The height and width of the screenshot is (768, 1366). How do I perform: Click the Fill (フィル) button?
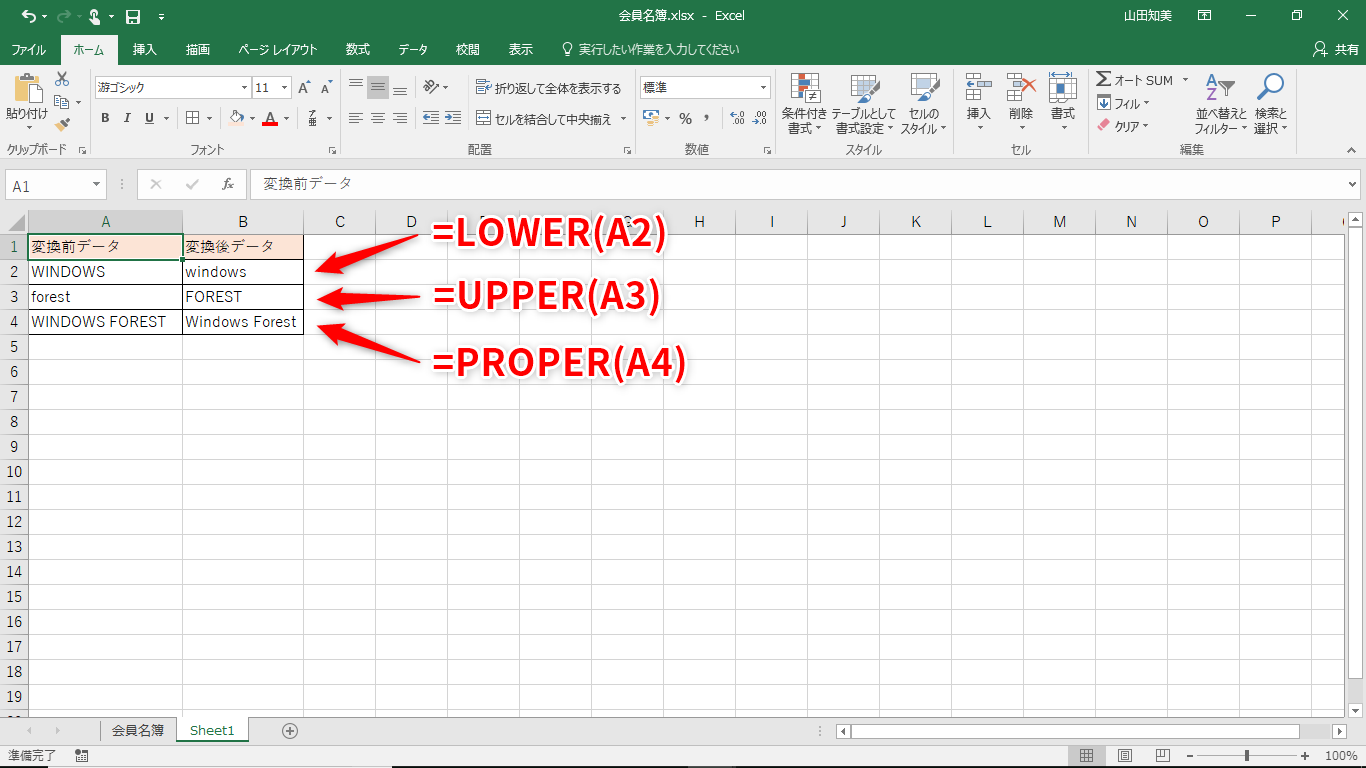pos(1124,103)
